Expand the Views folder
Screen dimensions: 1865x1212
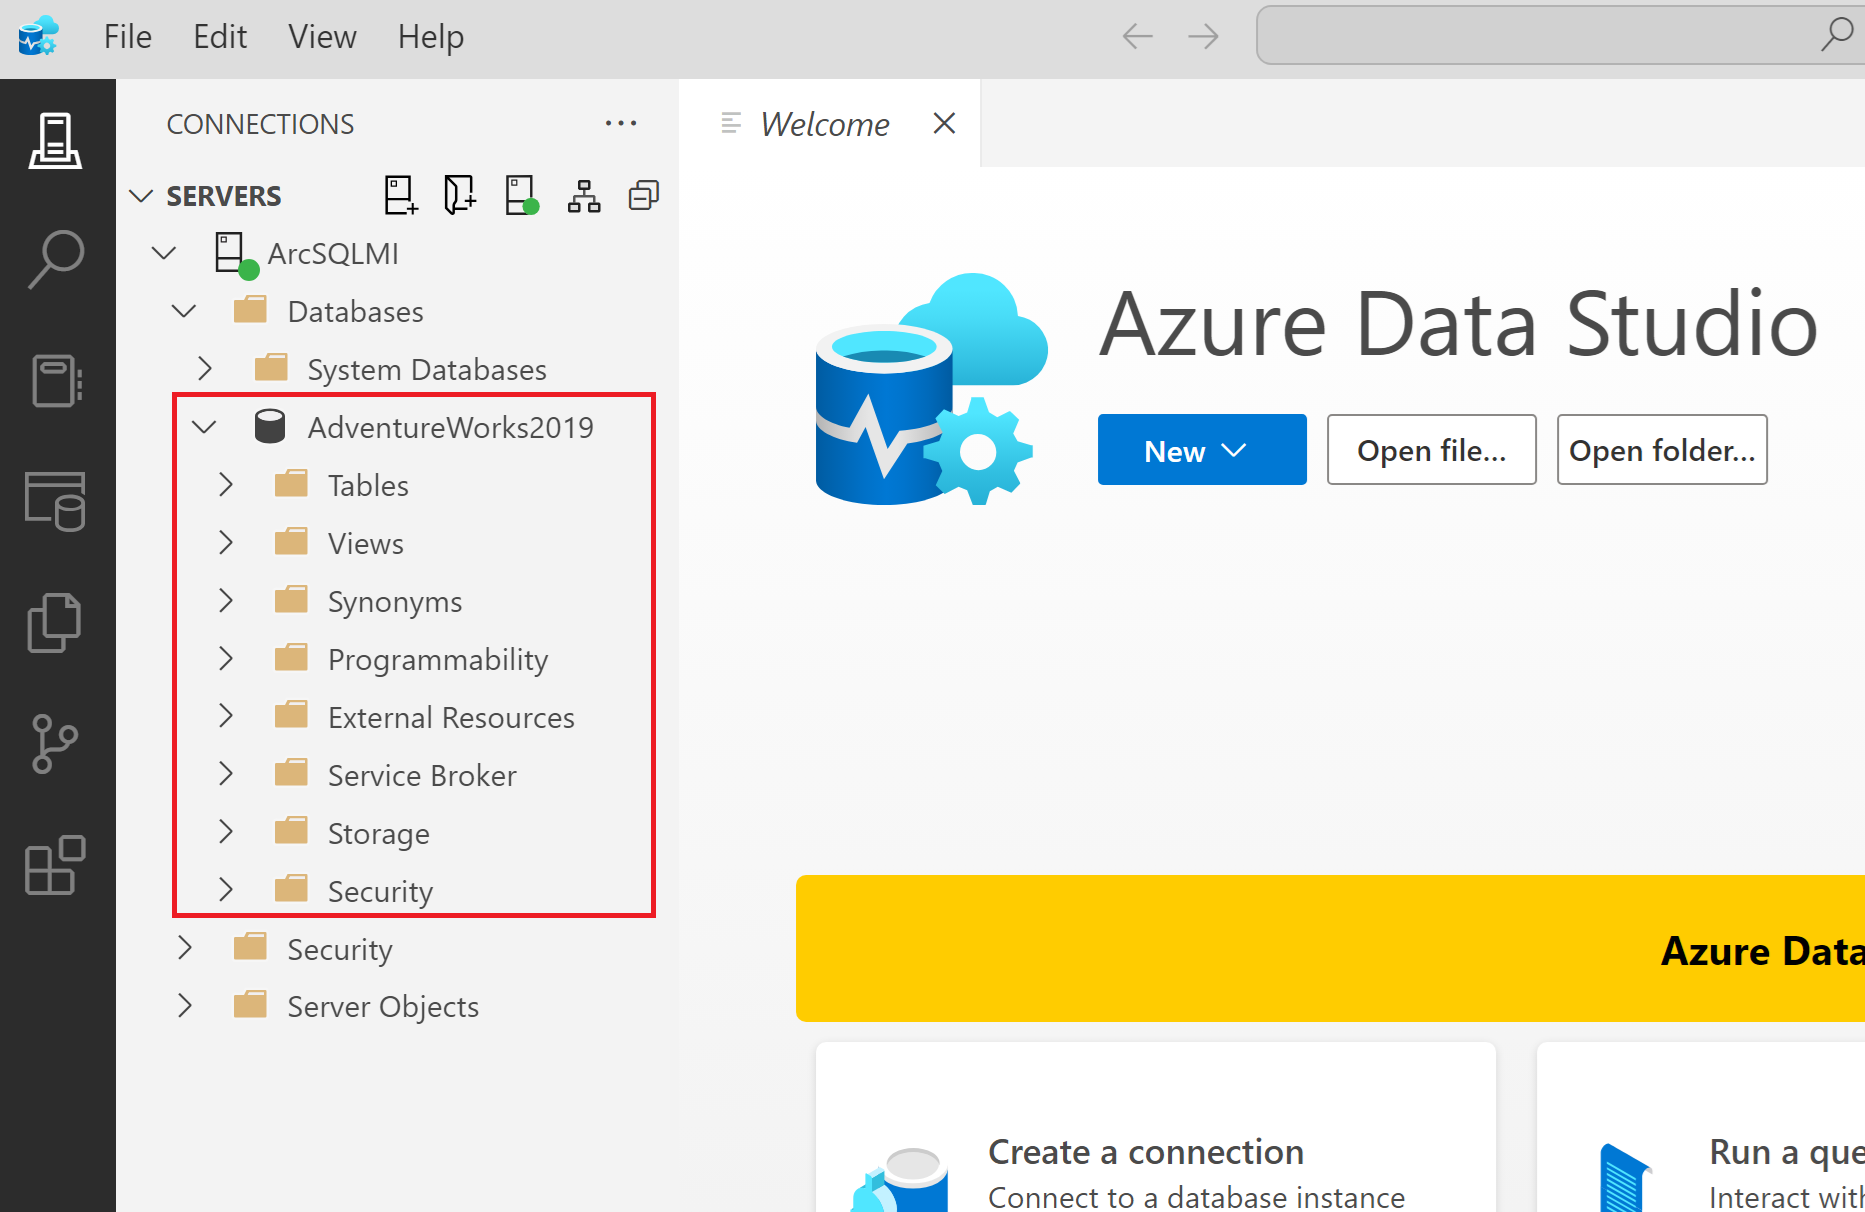coord(225,543)
